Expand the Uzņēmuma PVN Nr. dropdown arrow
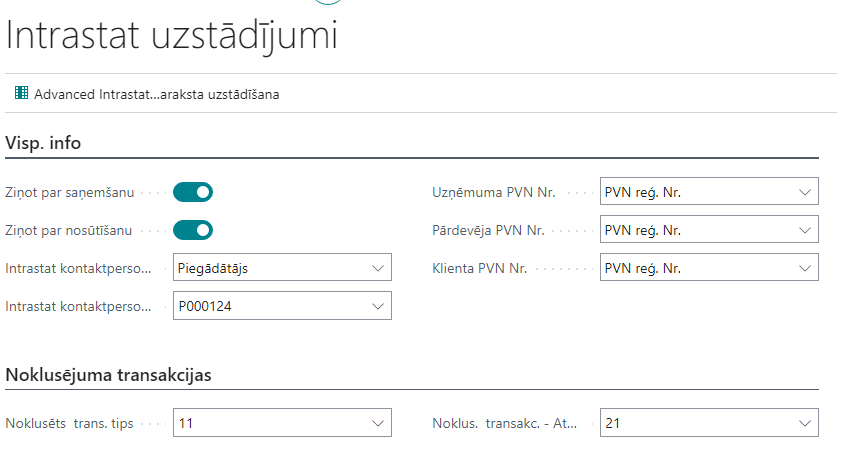Screen dimensions: 851x454 [804, 192]
